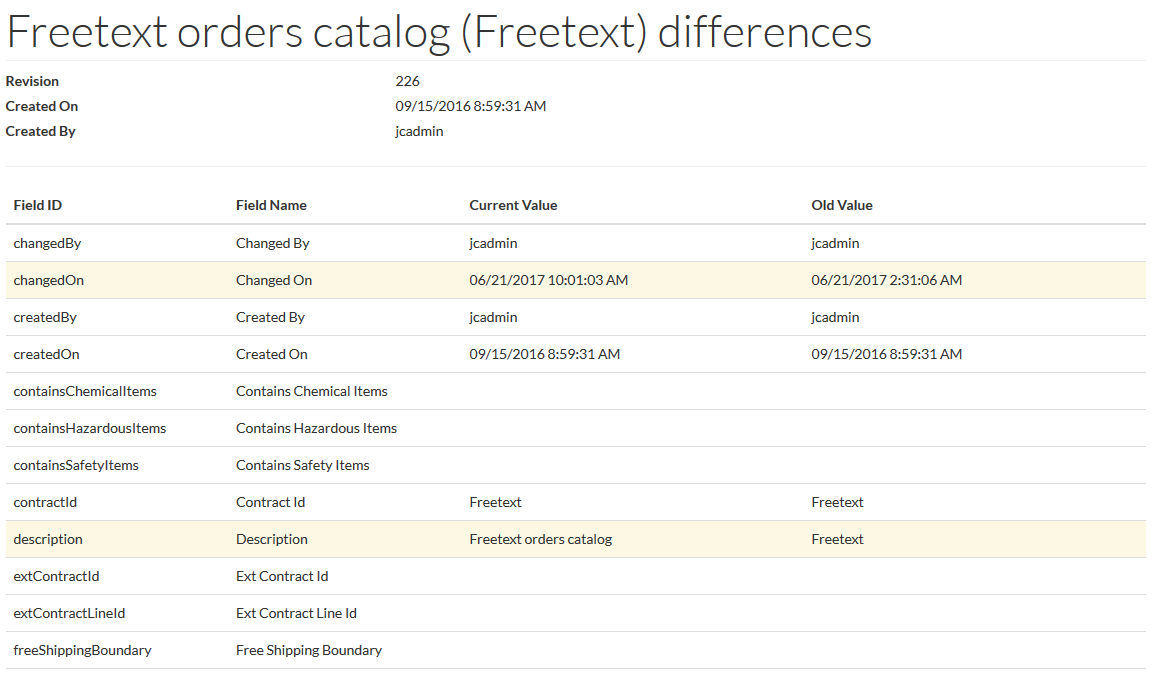Click old value 06/21/2017 2:31:06 AM

point(886,280)
